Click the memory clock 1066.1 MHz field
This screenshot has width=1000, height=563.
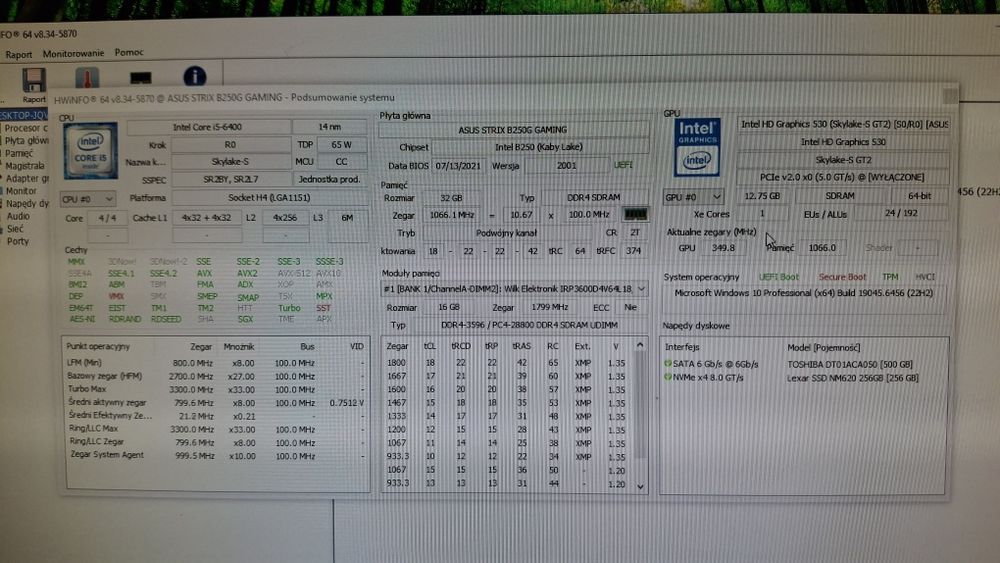[452, 215]
